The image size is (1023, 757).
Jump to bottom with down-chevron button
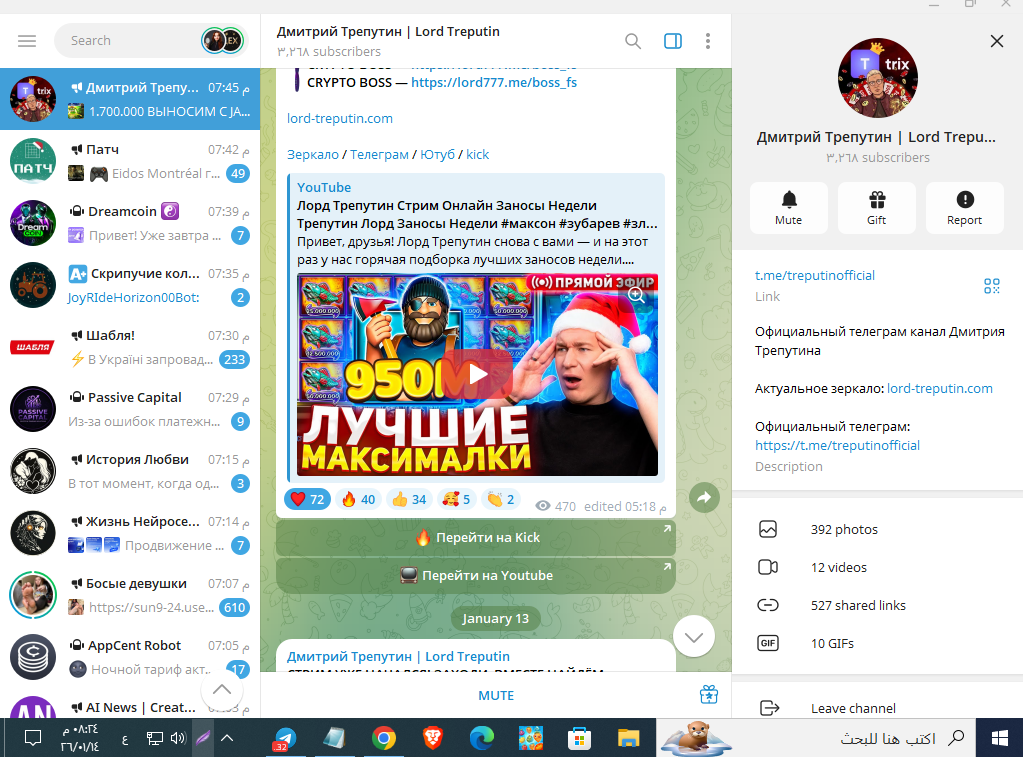tap(694, 636)
